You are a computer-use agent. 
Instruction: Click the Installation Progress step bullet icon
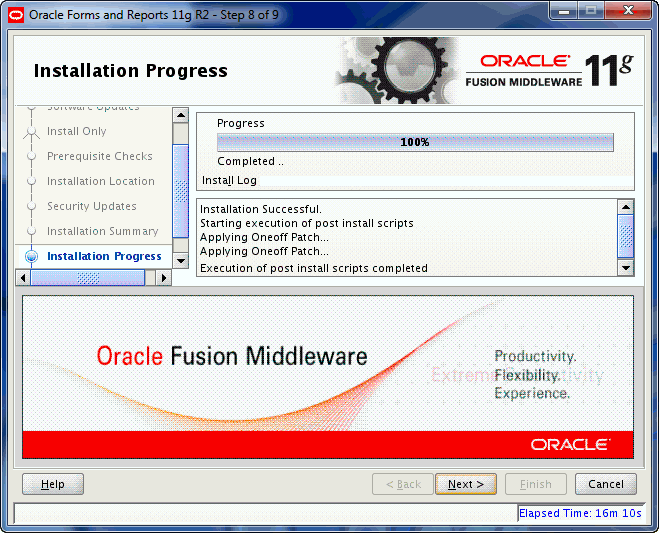(32, 256)
